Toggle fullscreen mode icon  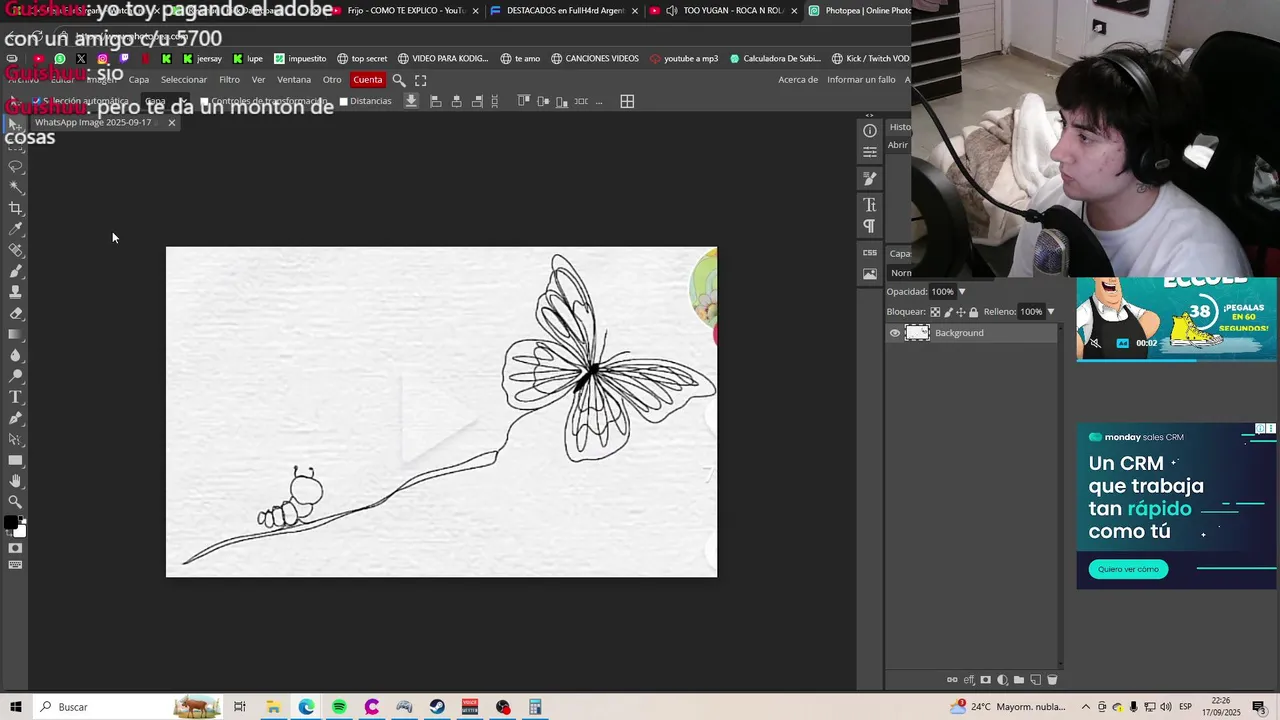point(421,80)
